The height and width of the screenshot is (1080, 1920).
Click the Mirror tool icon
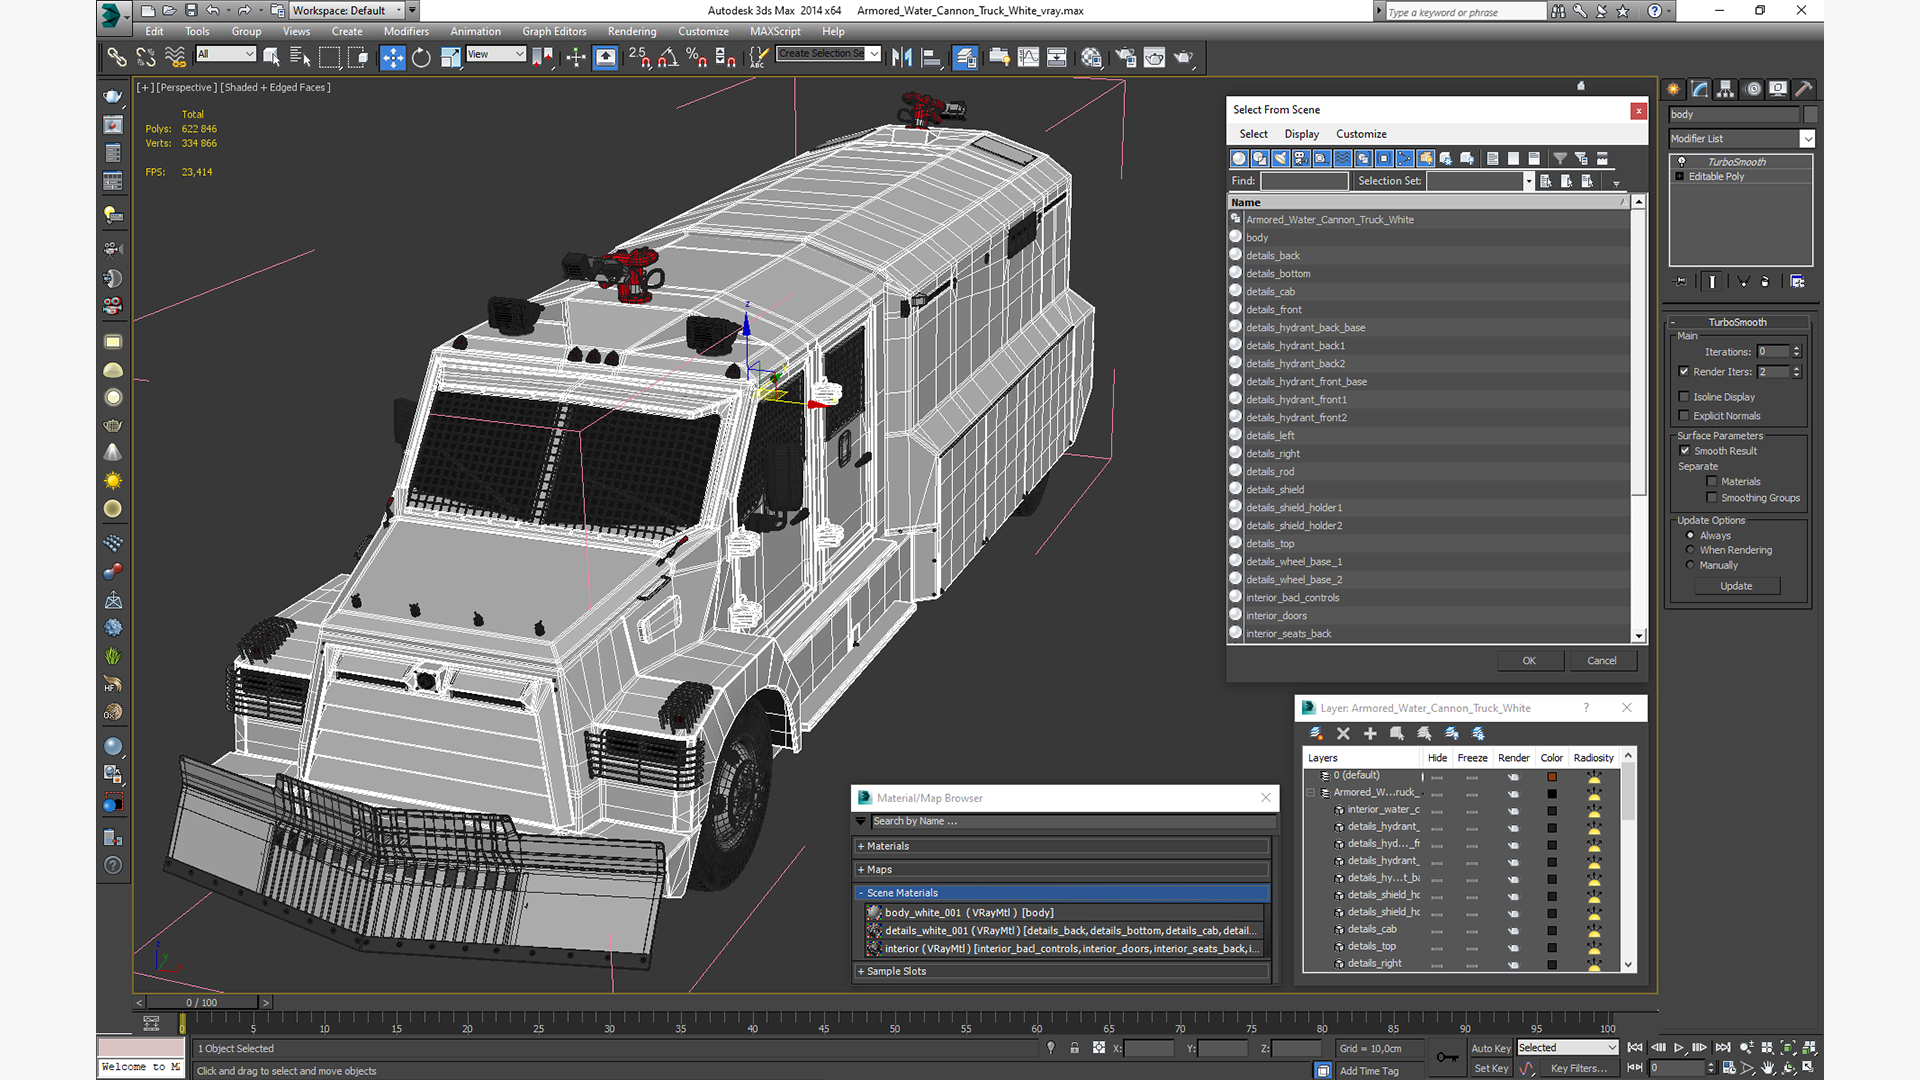(902, 58)
